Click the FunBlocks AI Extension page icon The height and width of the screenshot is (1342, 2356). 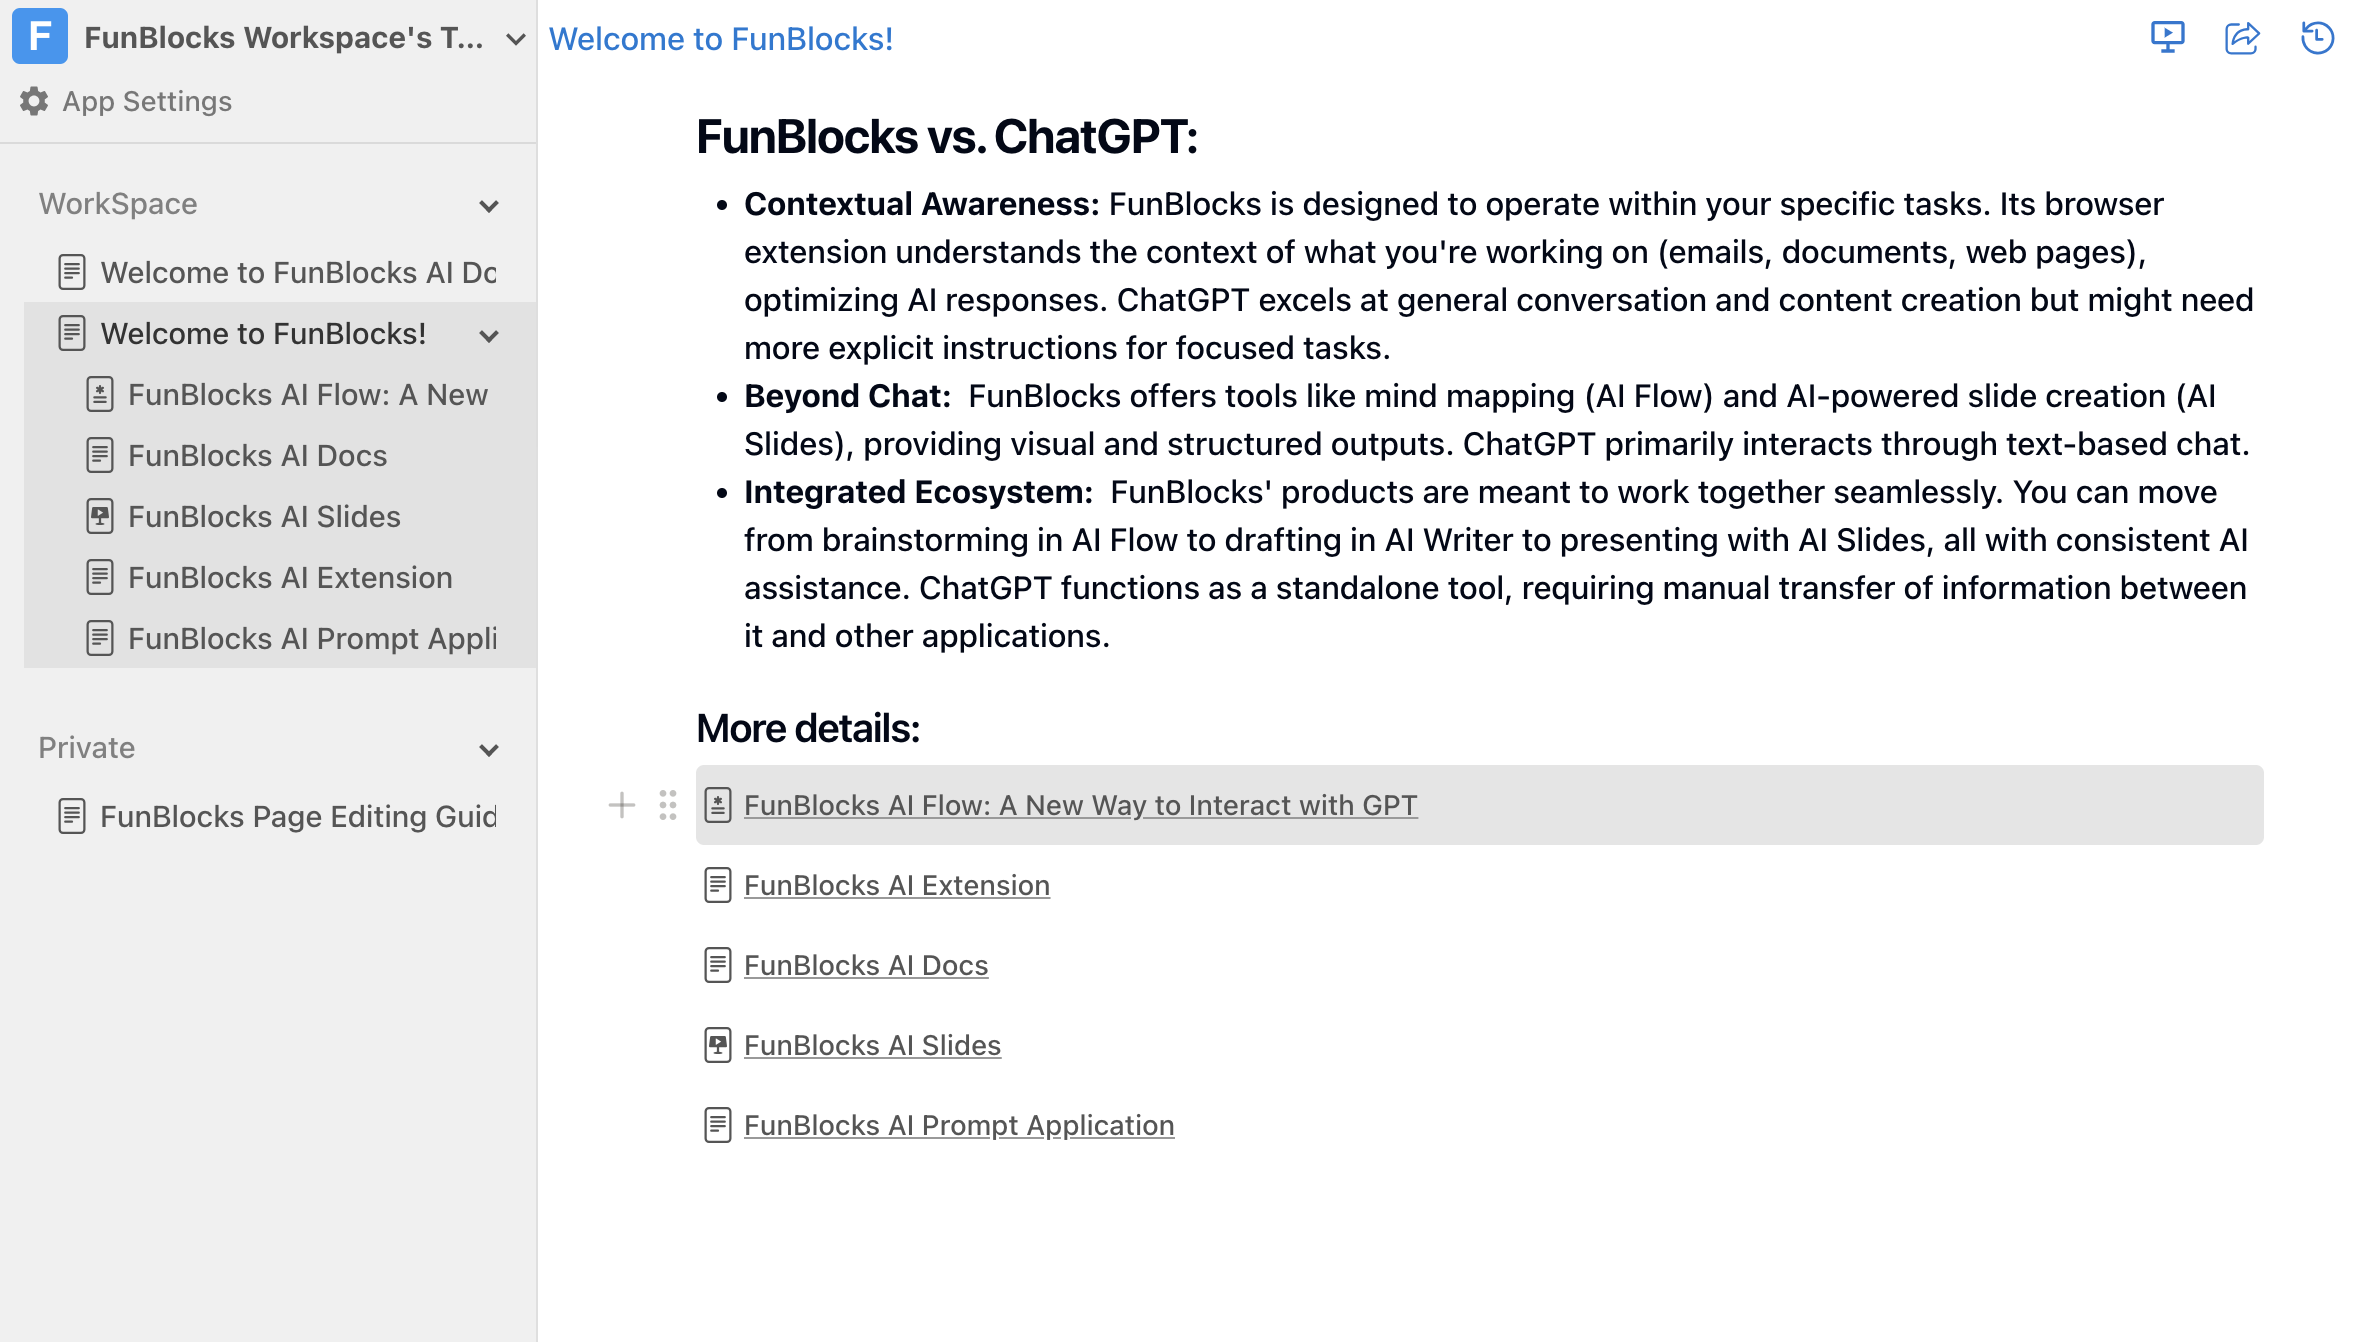click(x=100, y=577)
